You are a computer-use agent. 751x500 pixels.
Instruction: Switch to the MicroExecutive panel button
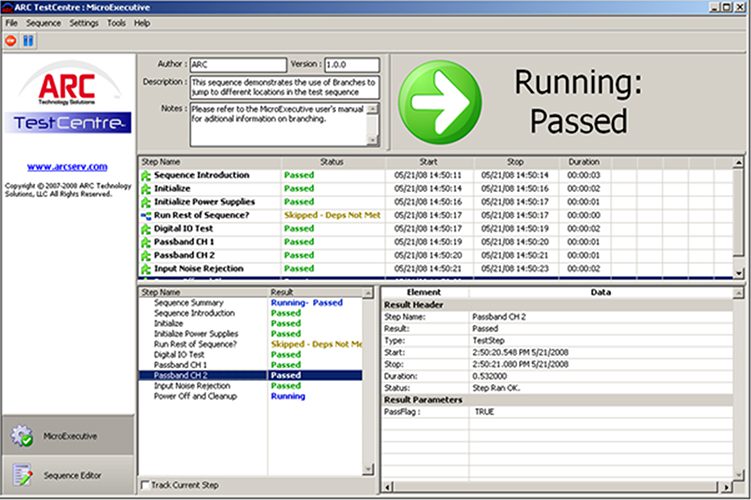tap(68, 435)
